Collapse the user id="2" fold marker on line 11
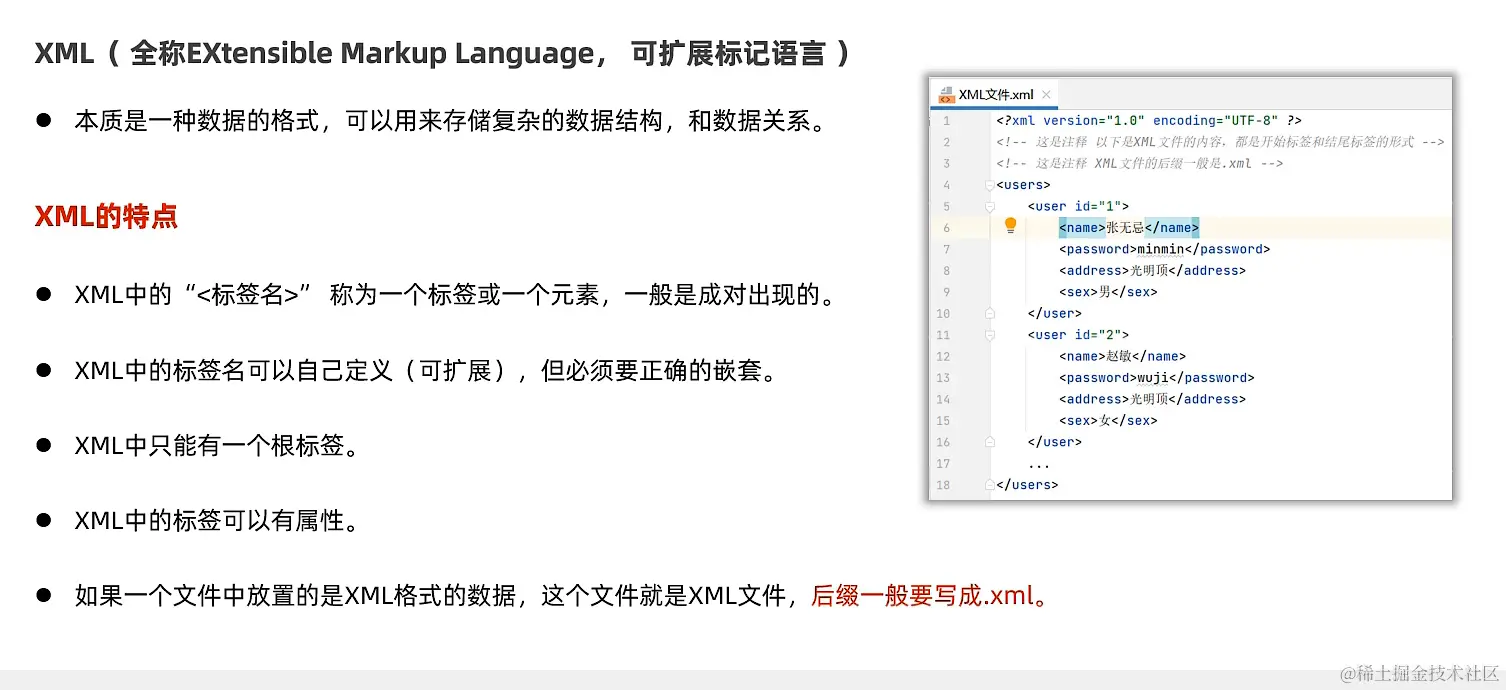 pyautogui.click(x=990, y=335)
